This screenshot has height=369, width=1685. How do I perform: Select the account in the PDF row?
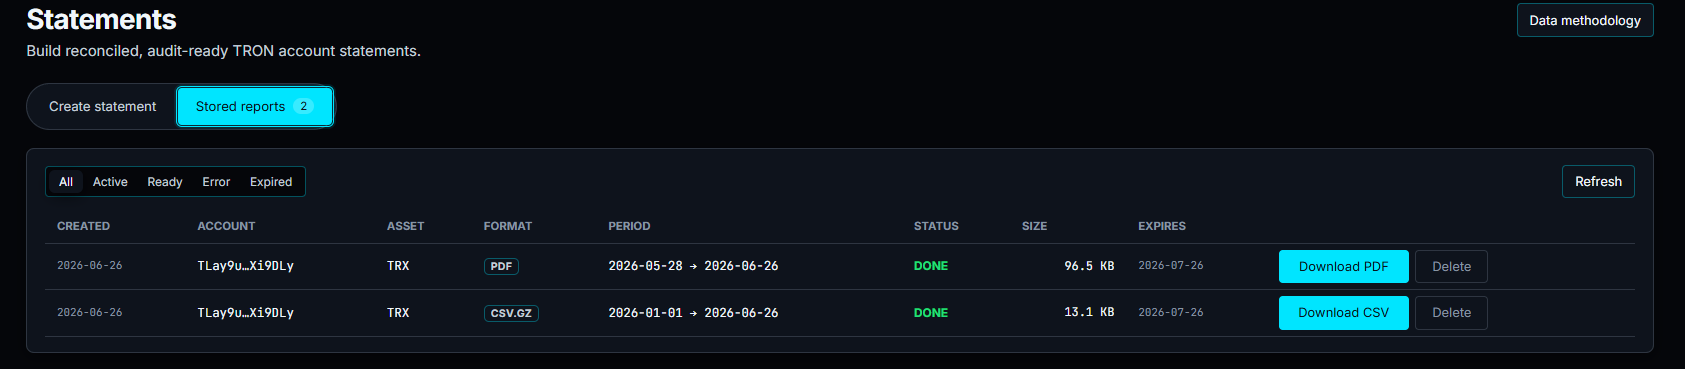[x=245, y=266]
